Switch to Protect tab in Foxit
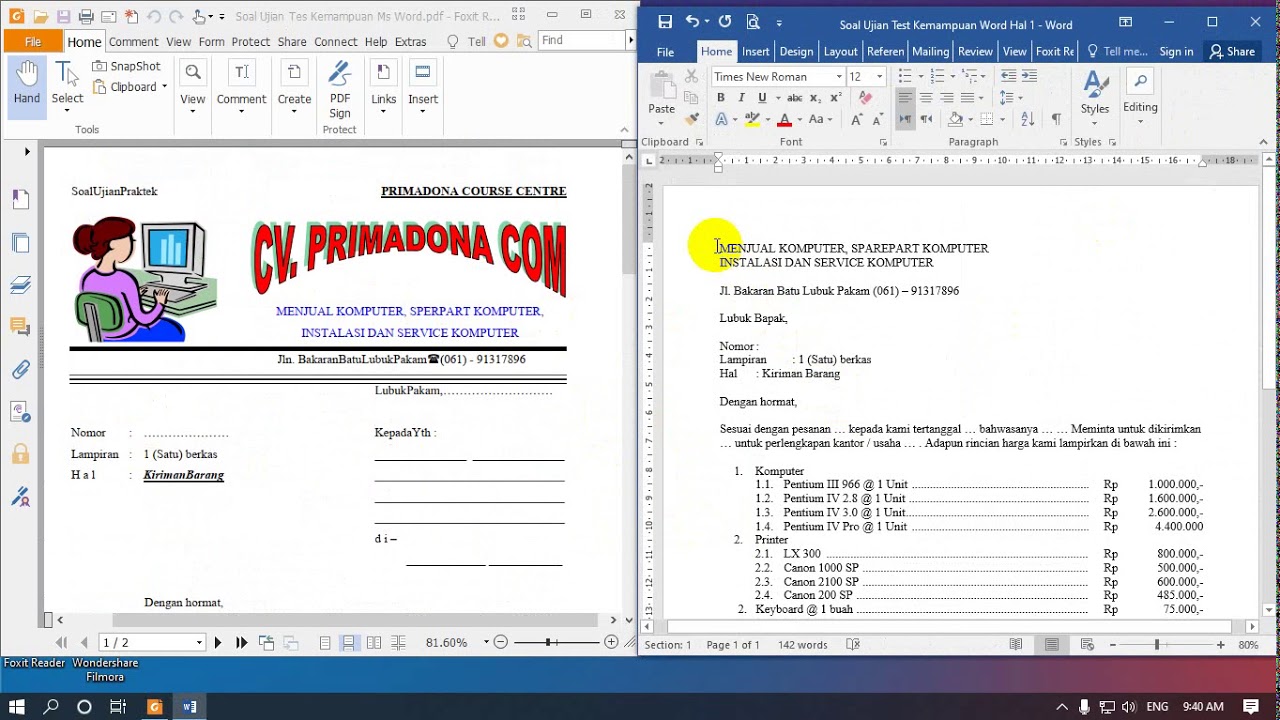1280x720 pixels. tap(250, 41)
